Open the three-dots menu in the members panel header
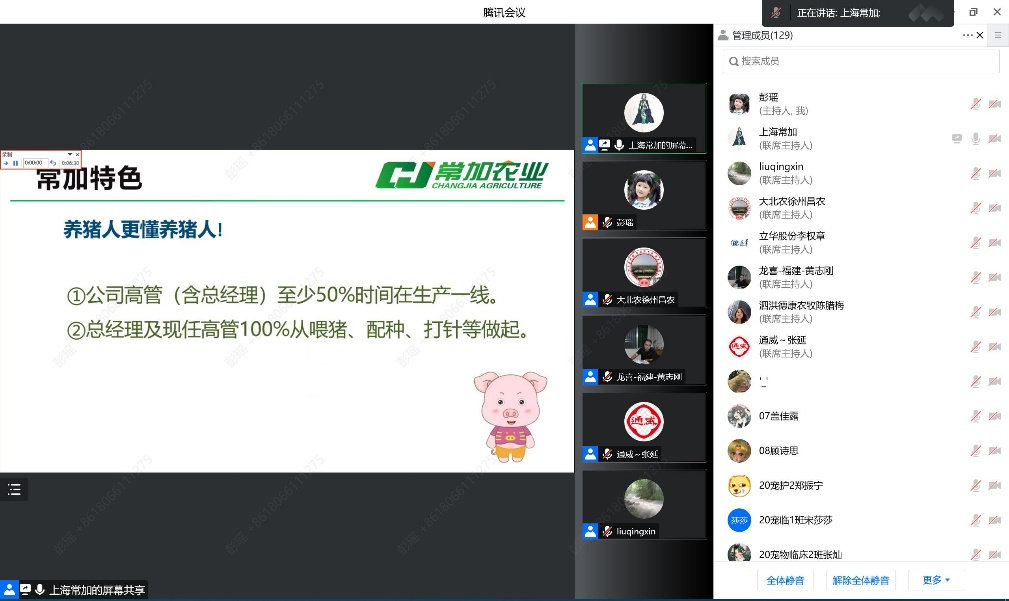This screenshot has width=1009, height=601. [967, 35]
